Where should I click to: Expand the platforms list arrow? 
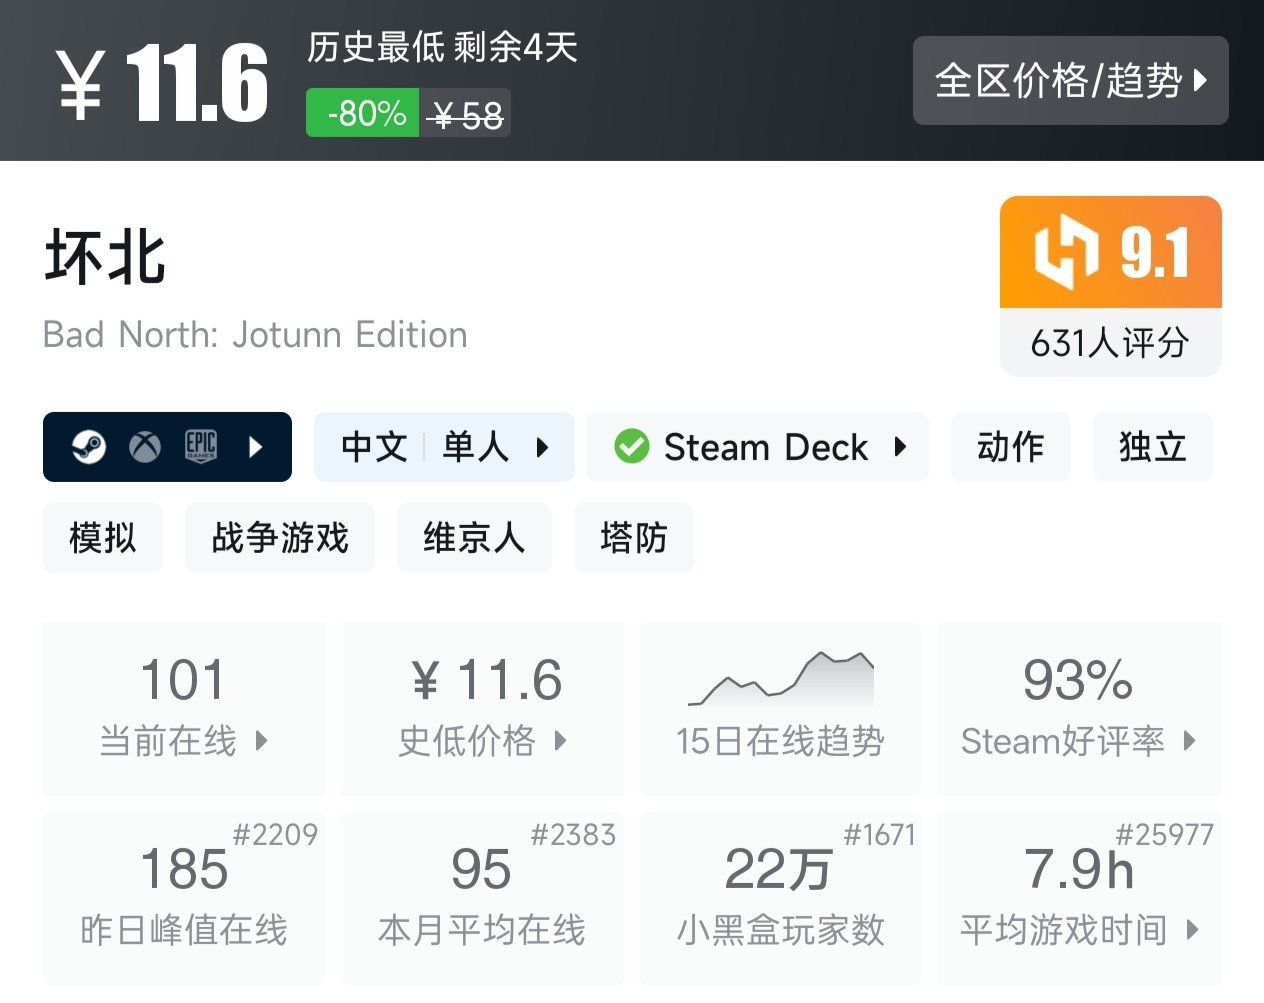255,447
